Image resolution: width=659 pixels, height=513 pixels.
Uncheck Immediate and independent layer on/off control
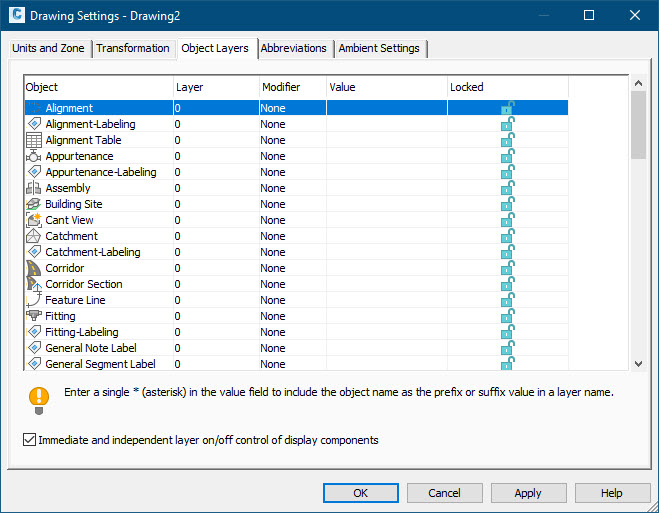pyautogui.click(x=29, y=440)
